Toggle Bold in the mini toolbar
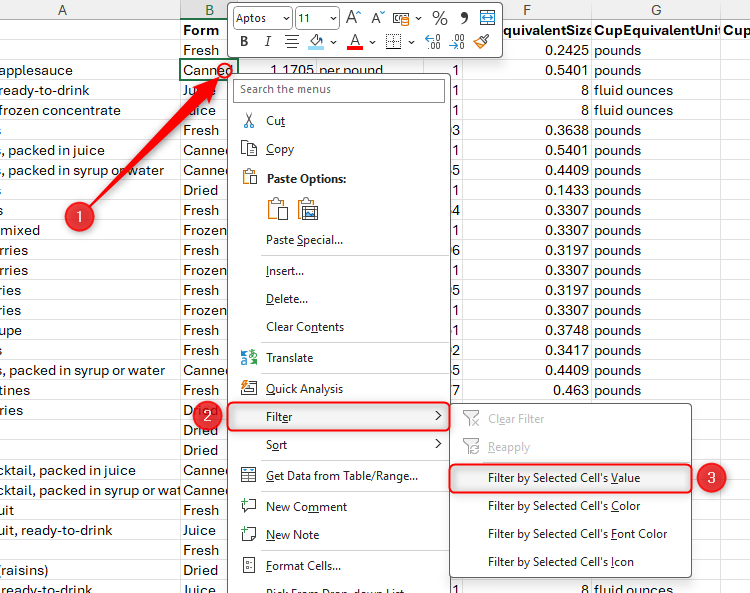750x593 pixels. pyautogui.click(x=245, y=42)
